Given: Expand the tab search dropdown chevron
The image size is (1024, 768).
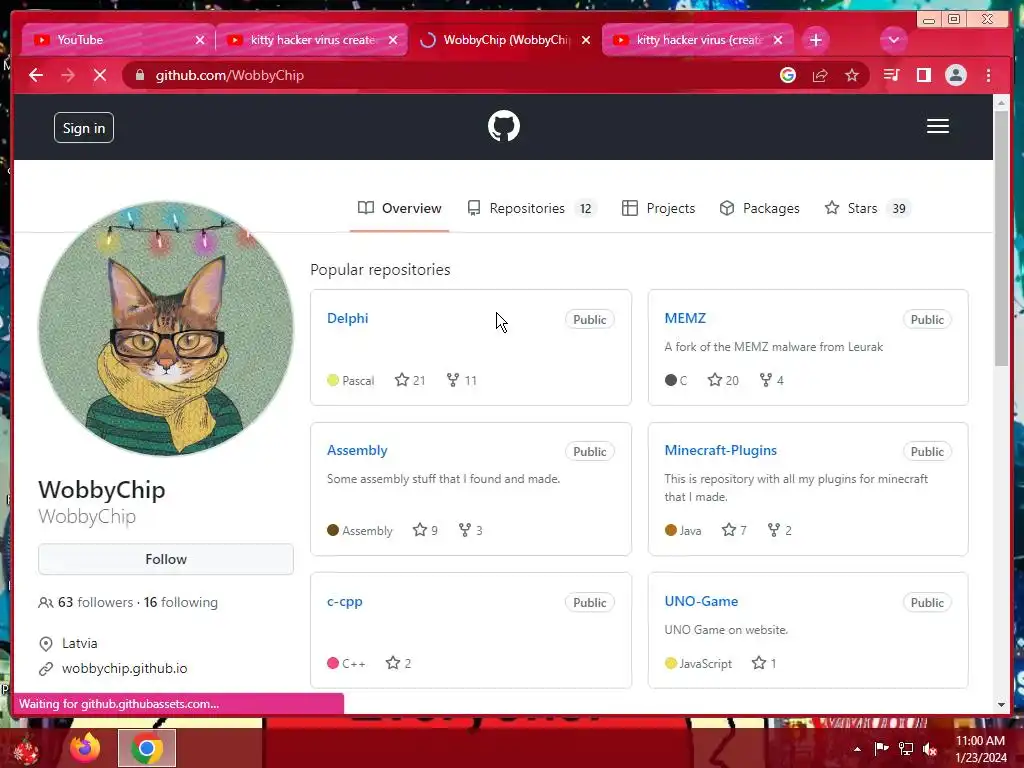Looking at the screenshot, I should pos(893,40).
